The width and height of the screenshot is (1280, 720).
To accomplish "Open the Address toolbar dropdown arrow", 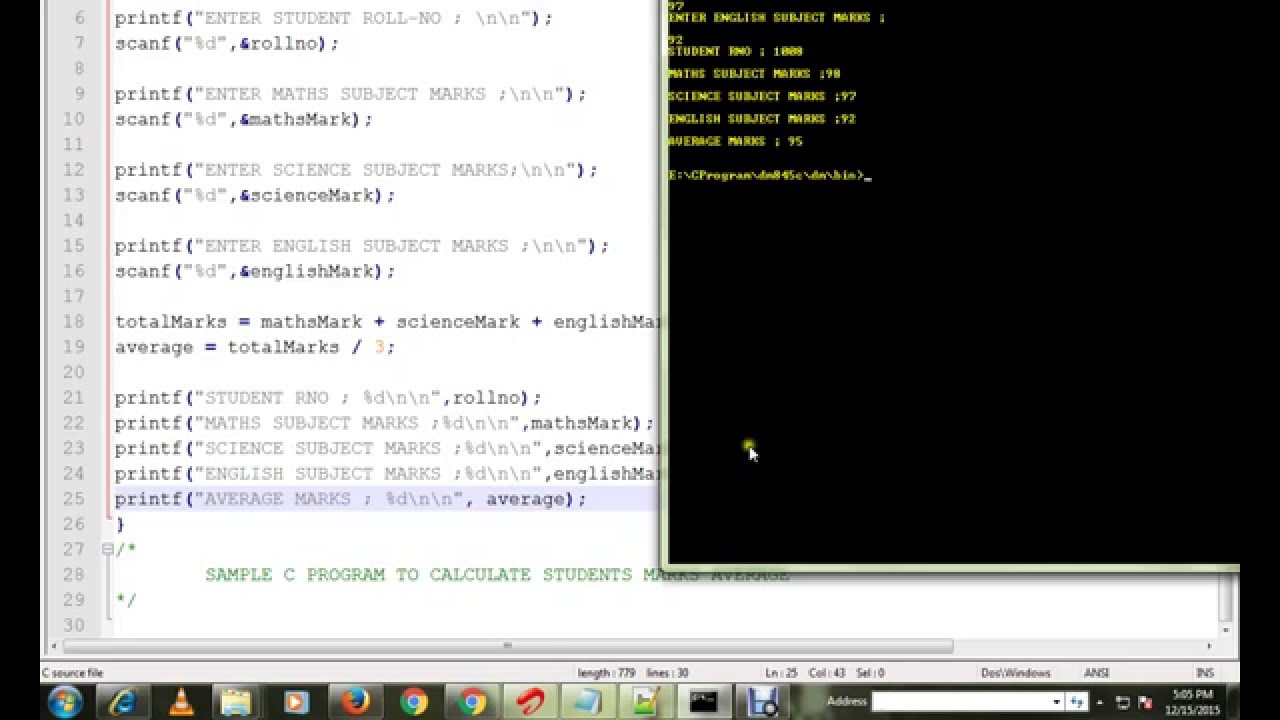I will pyautogui.click(x=1056, y=702).
